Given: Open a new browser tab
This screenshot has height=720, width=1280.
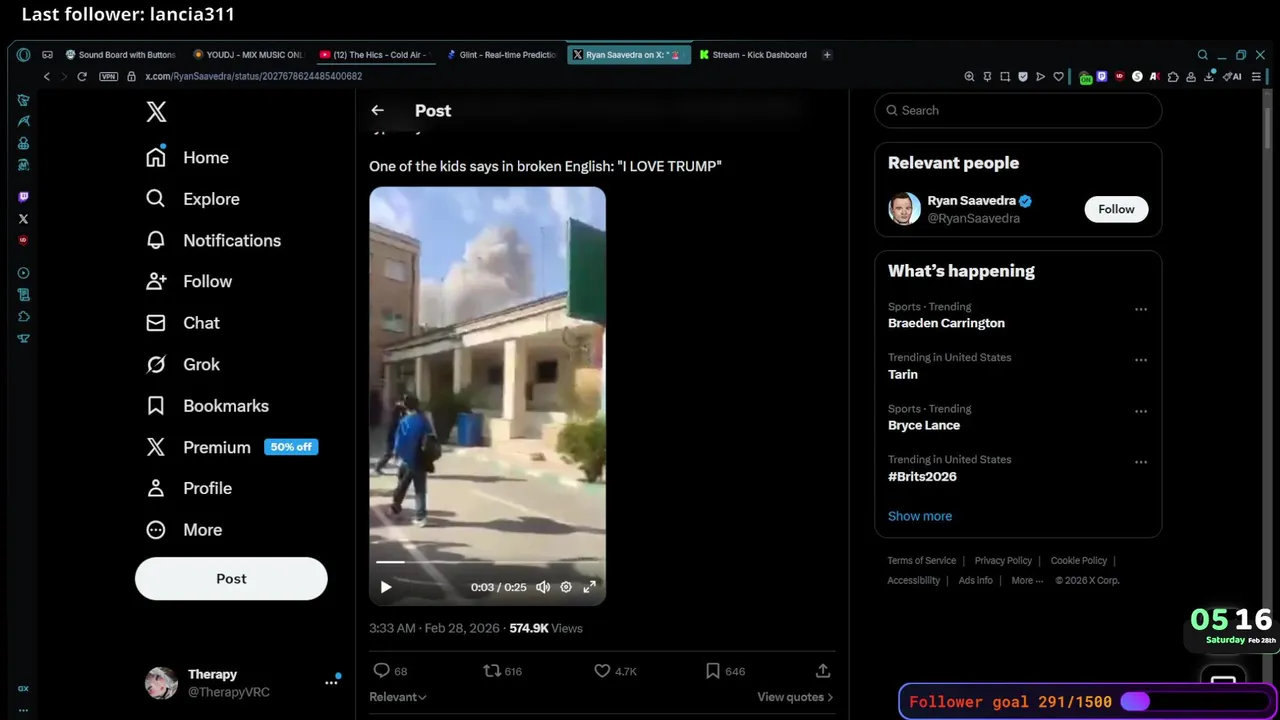Looking at the screenshot, I should click(x=827, y=55).
